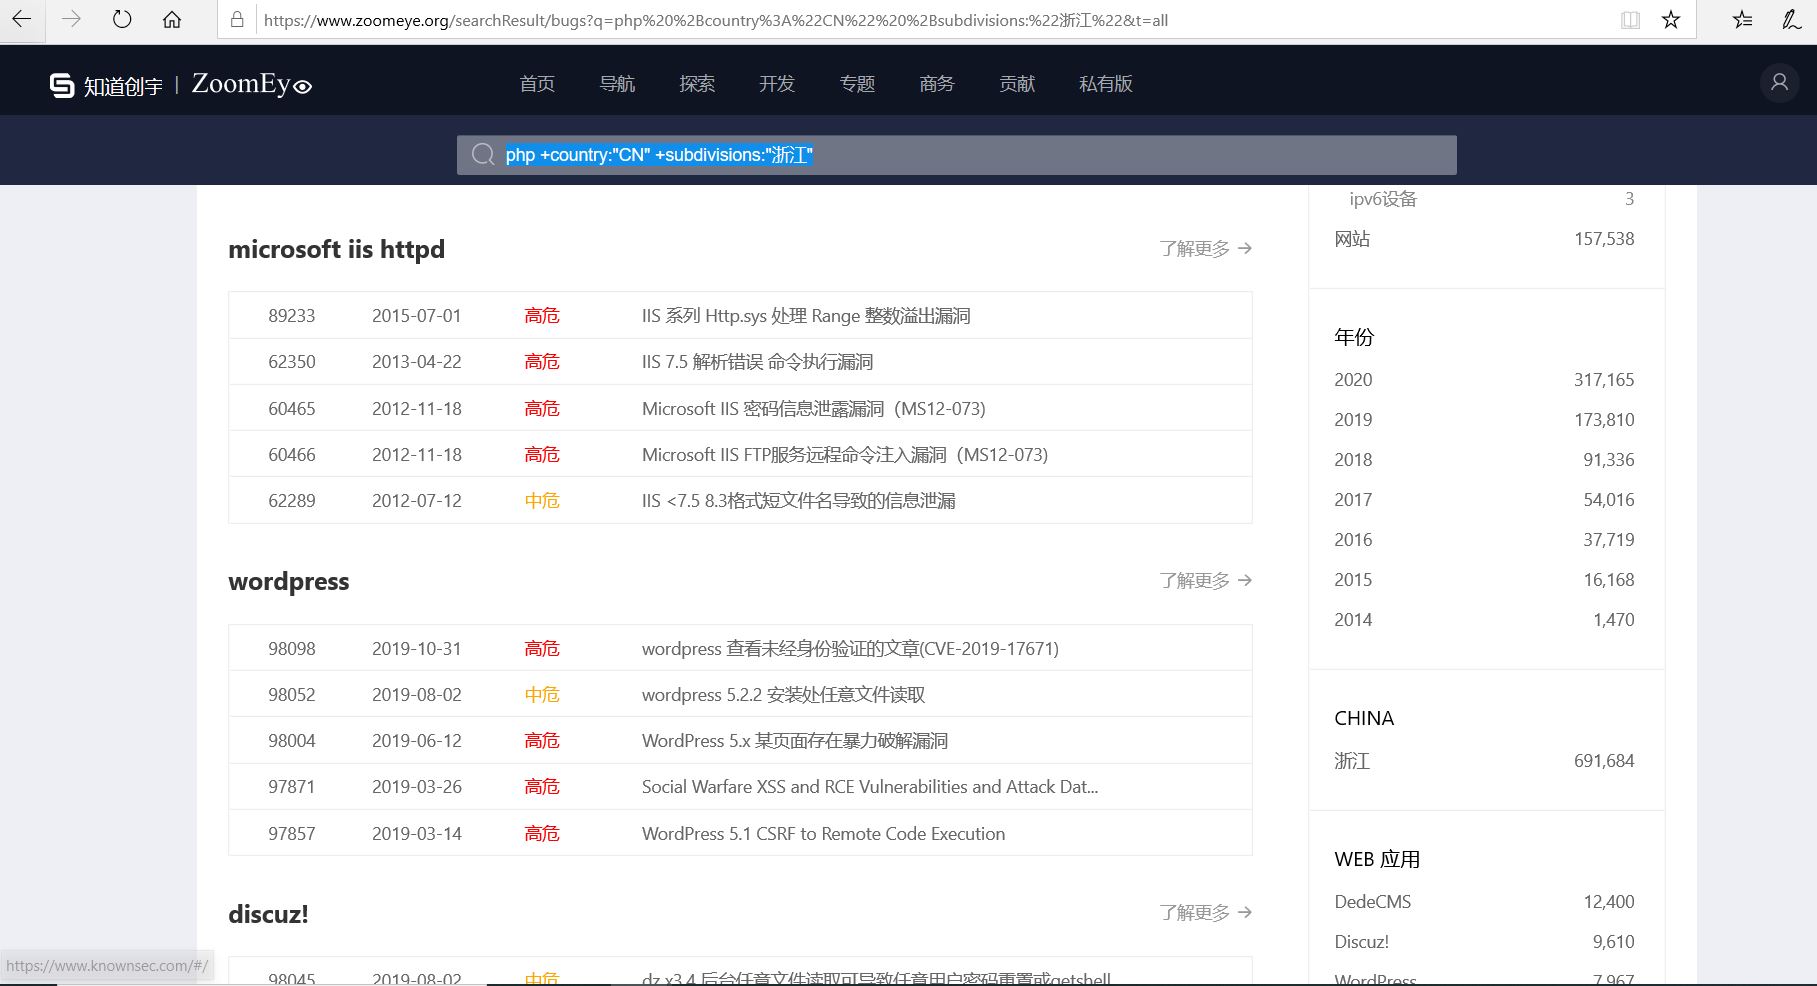
Task: Click the lock icon in the address bar
Action: (x=237, y=19)
